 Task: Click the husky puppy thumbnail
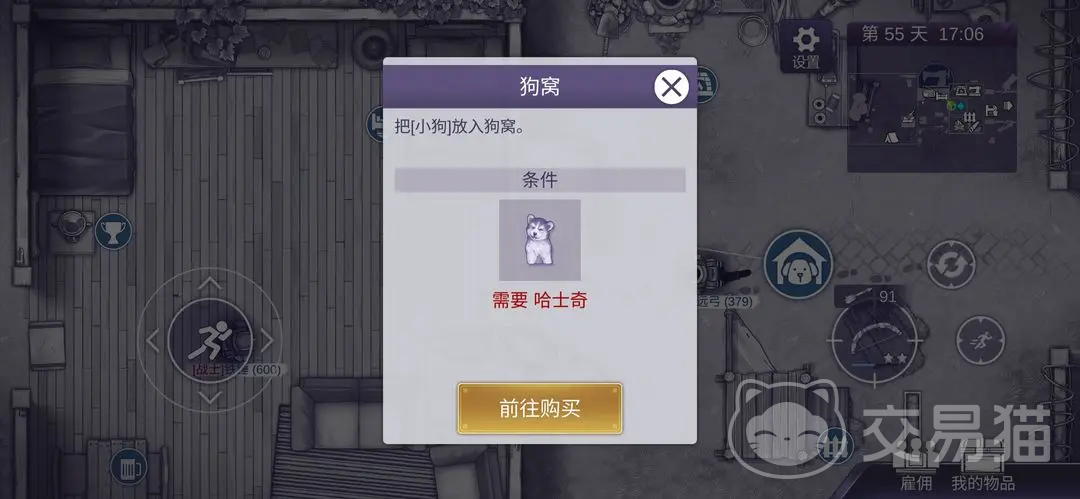point(540,240)
